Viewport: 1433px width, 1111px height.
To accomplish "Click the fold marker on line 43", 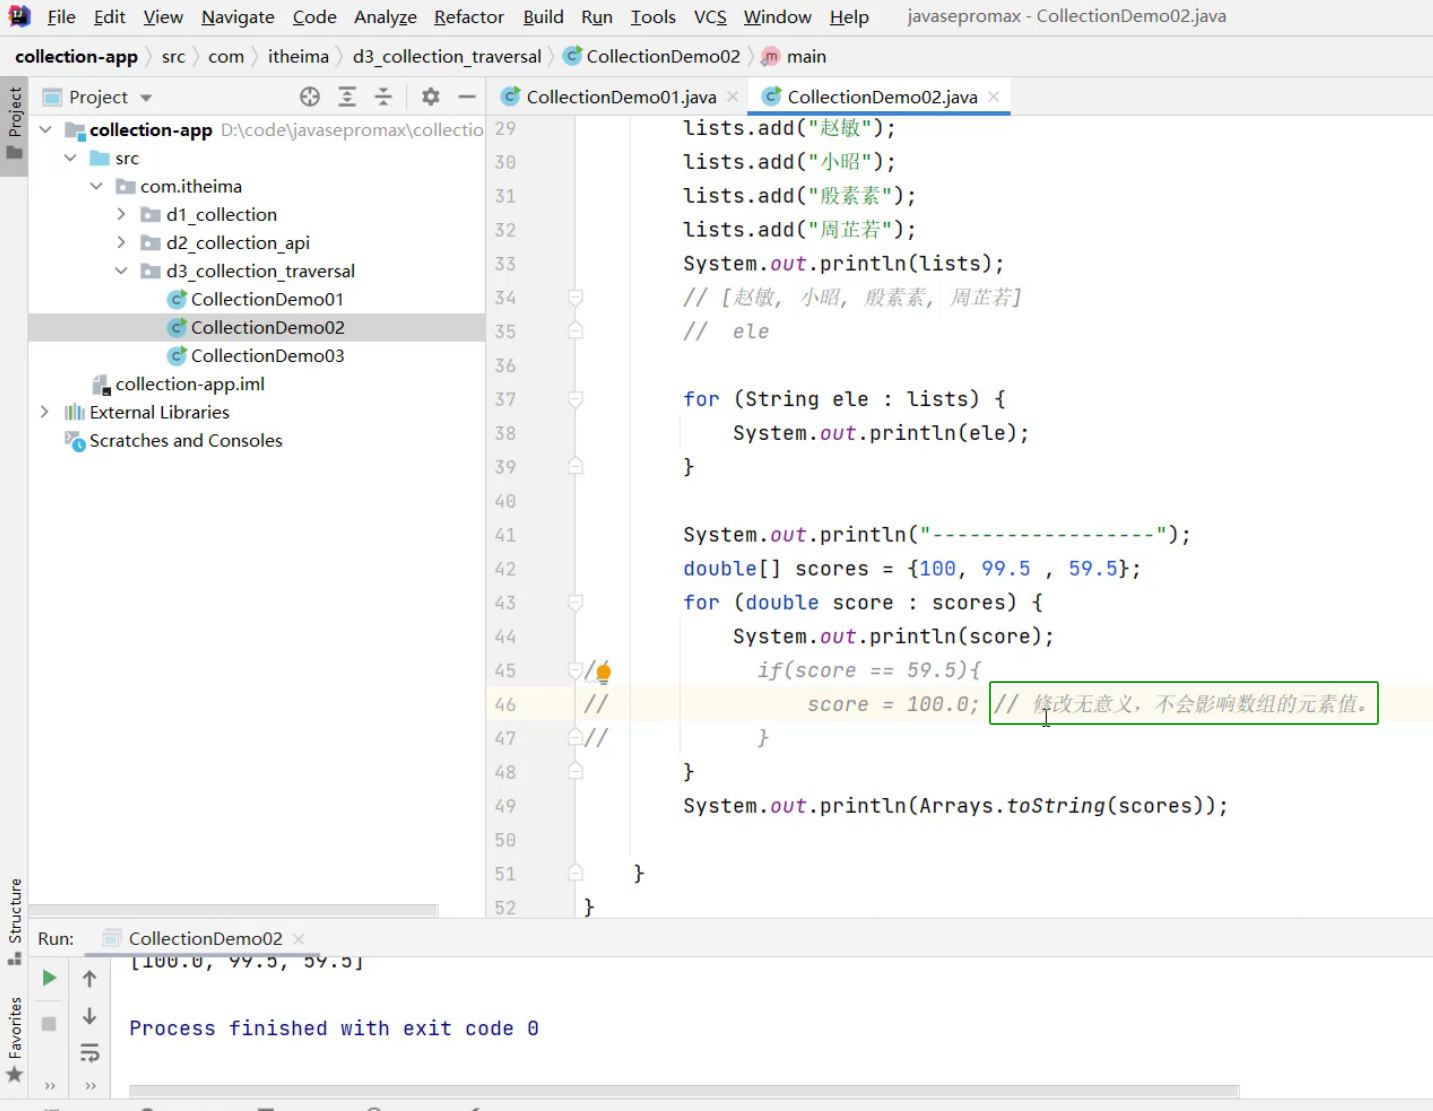I will pyautogui.click(x=575, y=602).
